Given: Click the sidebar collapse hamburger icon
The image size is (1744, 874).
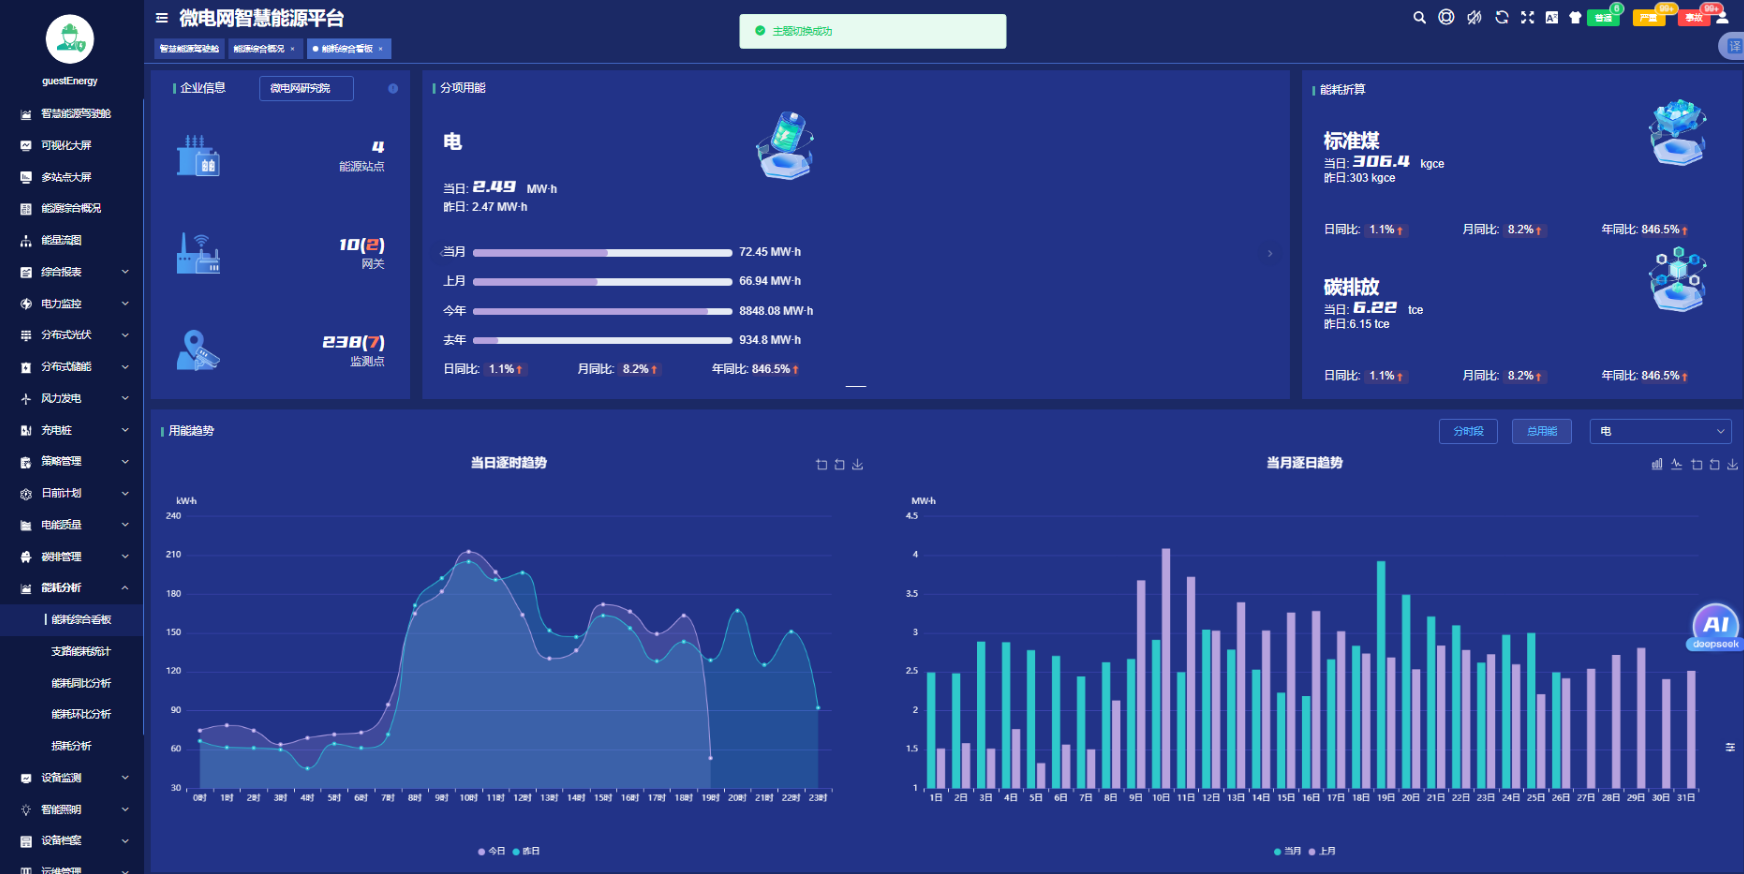Looking at the screenshot, I should [x=162, y=18].
